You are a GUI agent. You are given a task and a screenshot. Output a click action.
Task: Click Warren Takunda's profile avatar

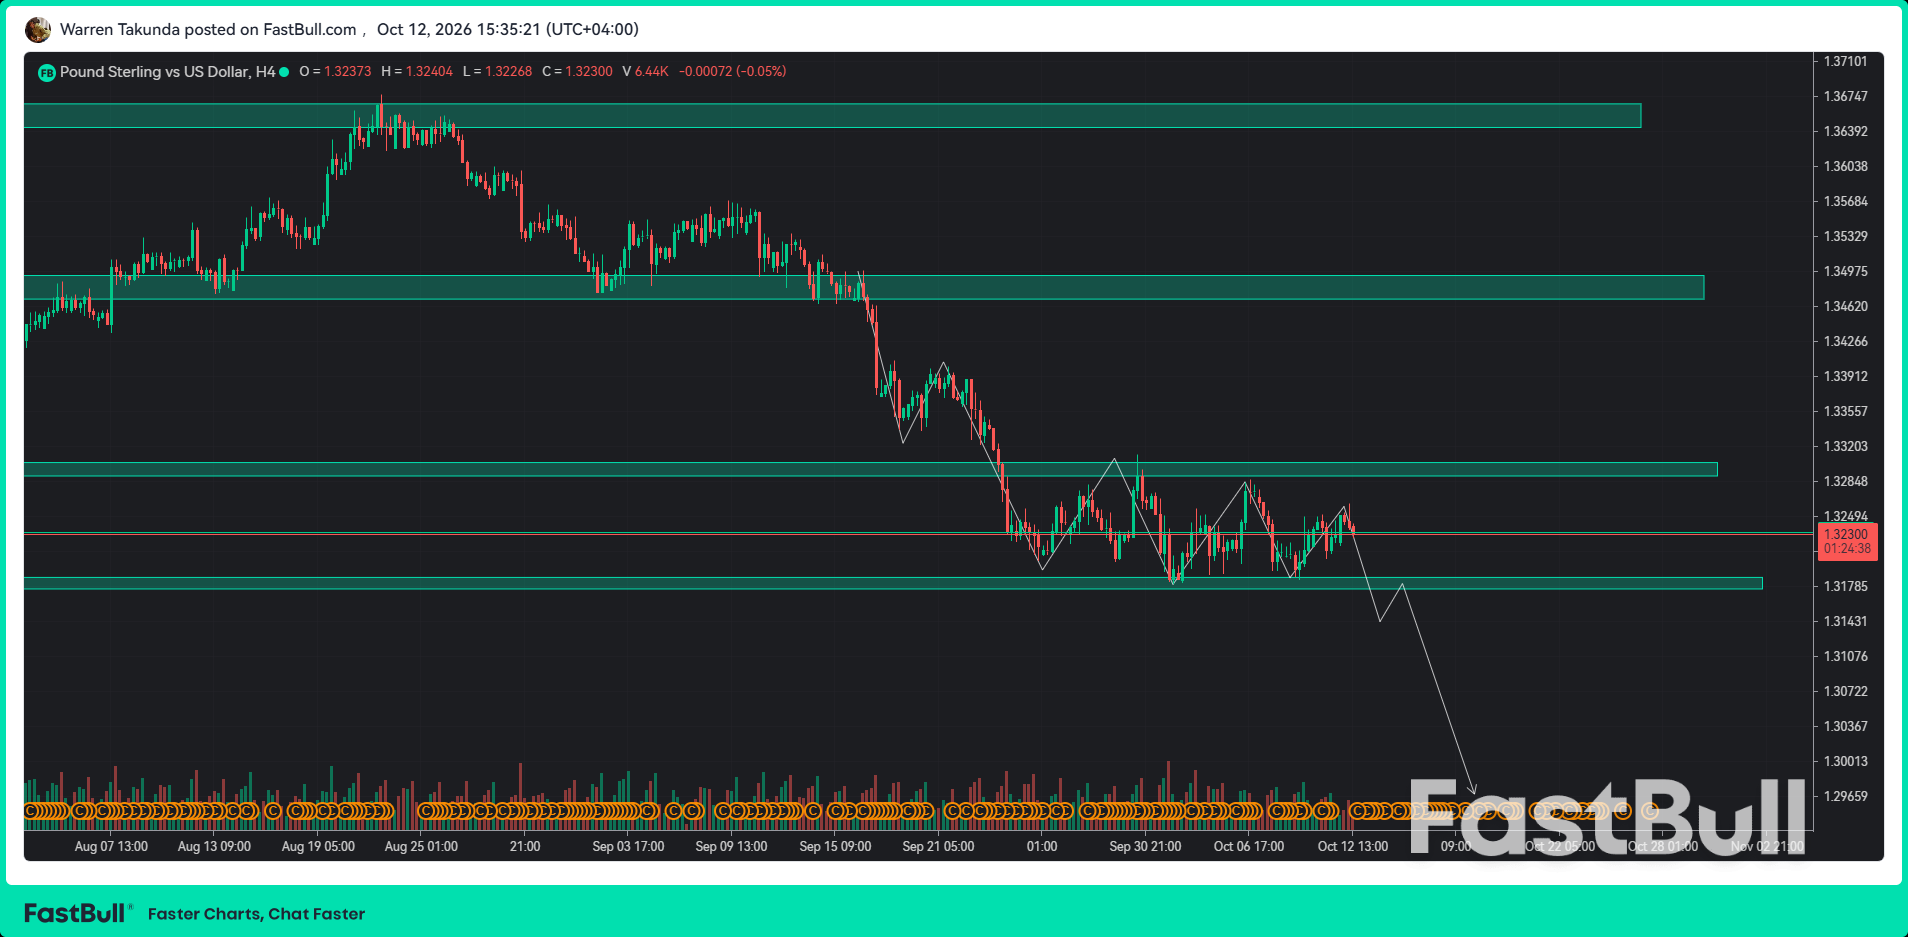(38, 30)
